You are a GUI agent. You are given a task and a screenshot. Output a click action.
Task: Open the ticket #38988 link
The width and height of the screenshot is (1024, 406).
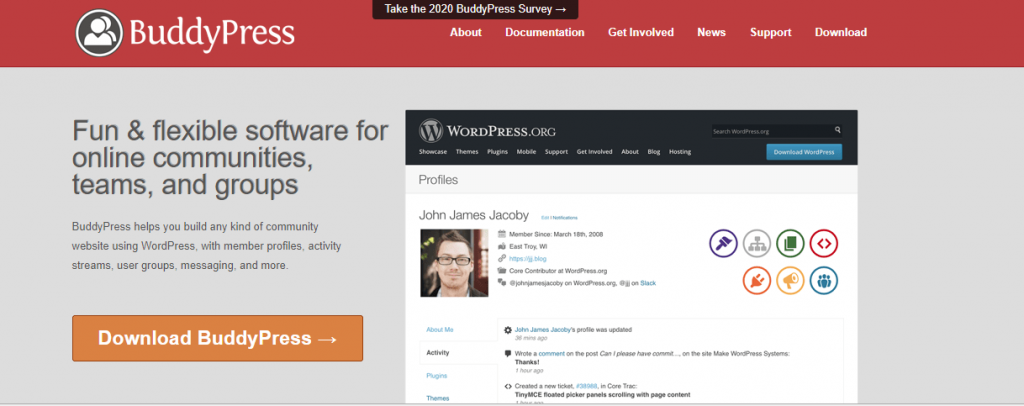(x=588, y=386)
